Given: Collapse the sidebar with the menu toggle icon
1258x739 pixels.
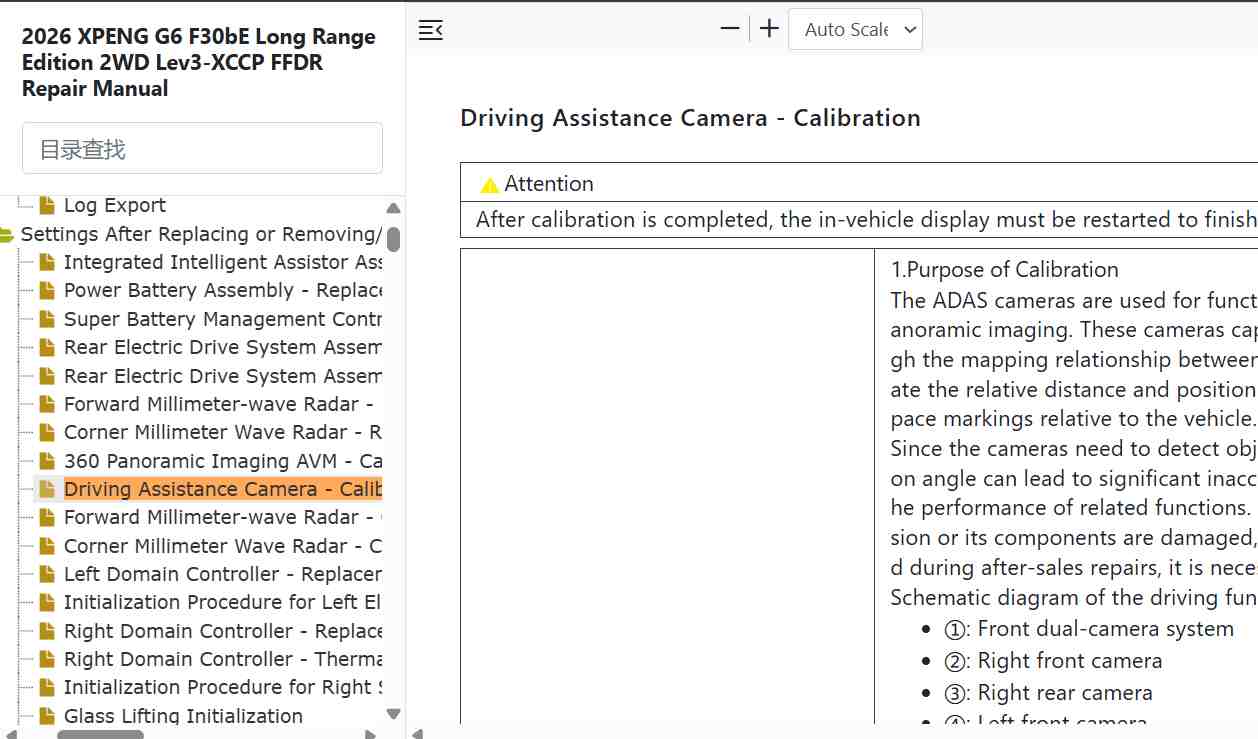Looking at the screenshot, I should [x=430, y=30].
